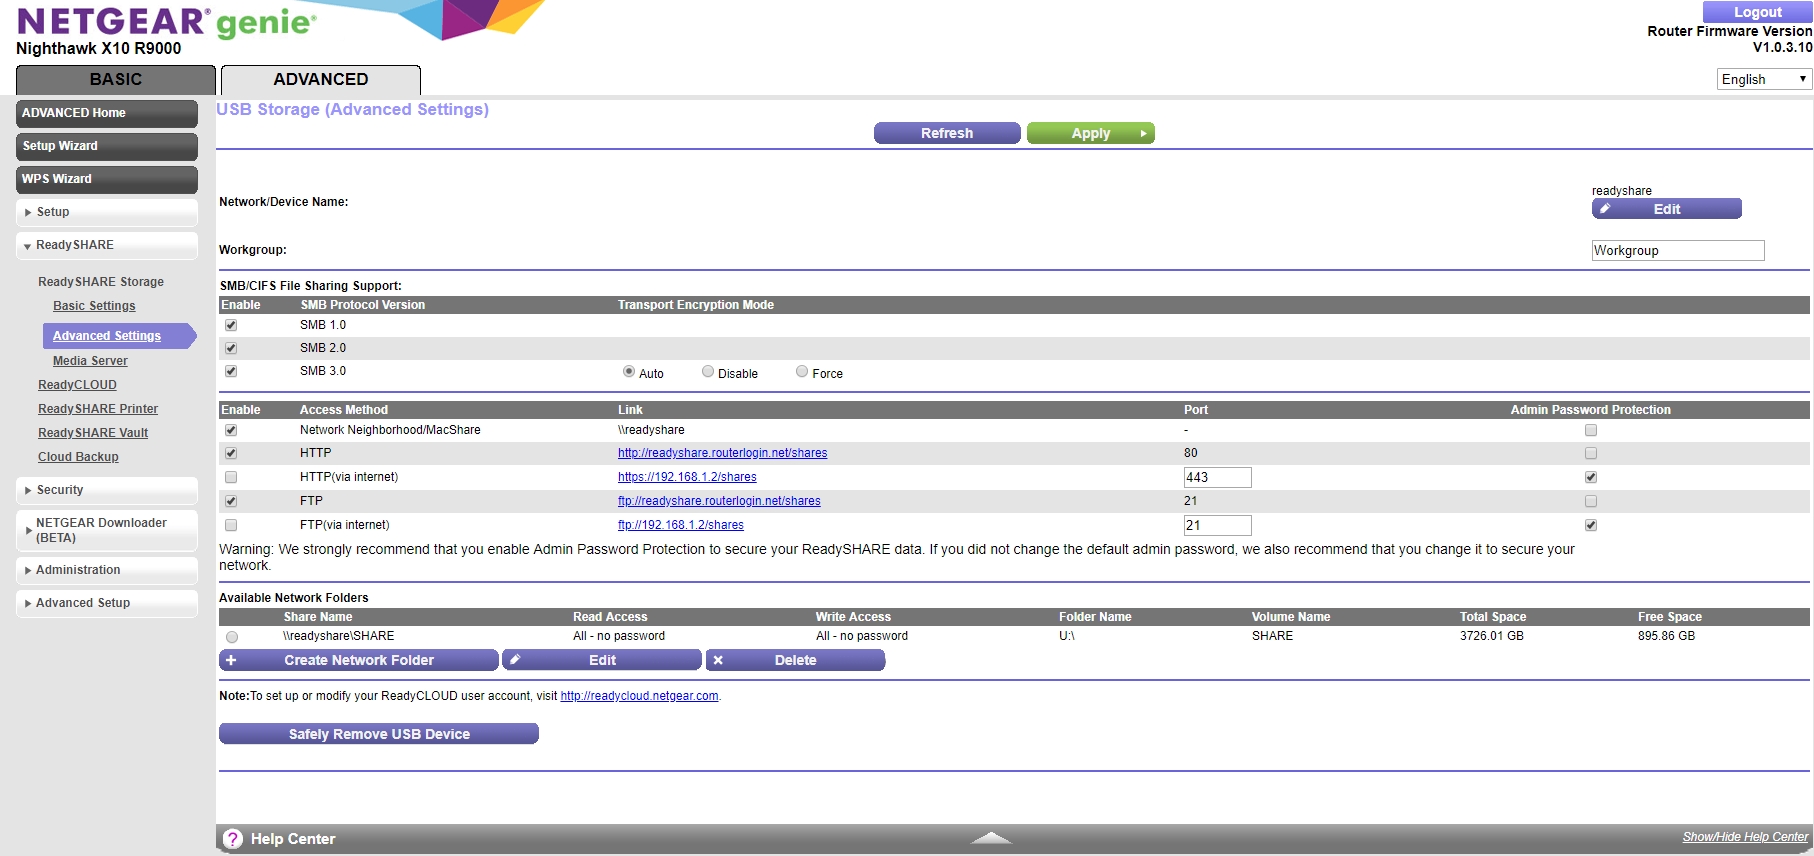Open the Setup Wizard
This screenshot has width=1814, height=856.
click(107, 146)
